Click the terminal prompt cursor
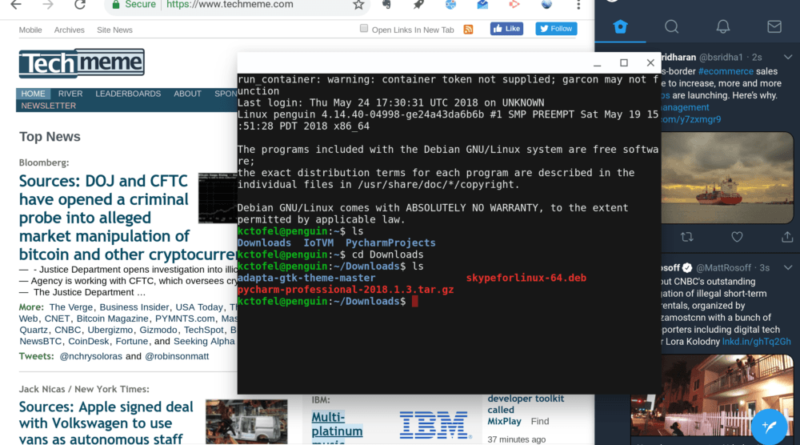The height and width of the screenshot is (445, 800). point(415,301)
